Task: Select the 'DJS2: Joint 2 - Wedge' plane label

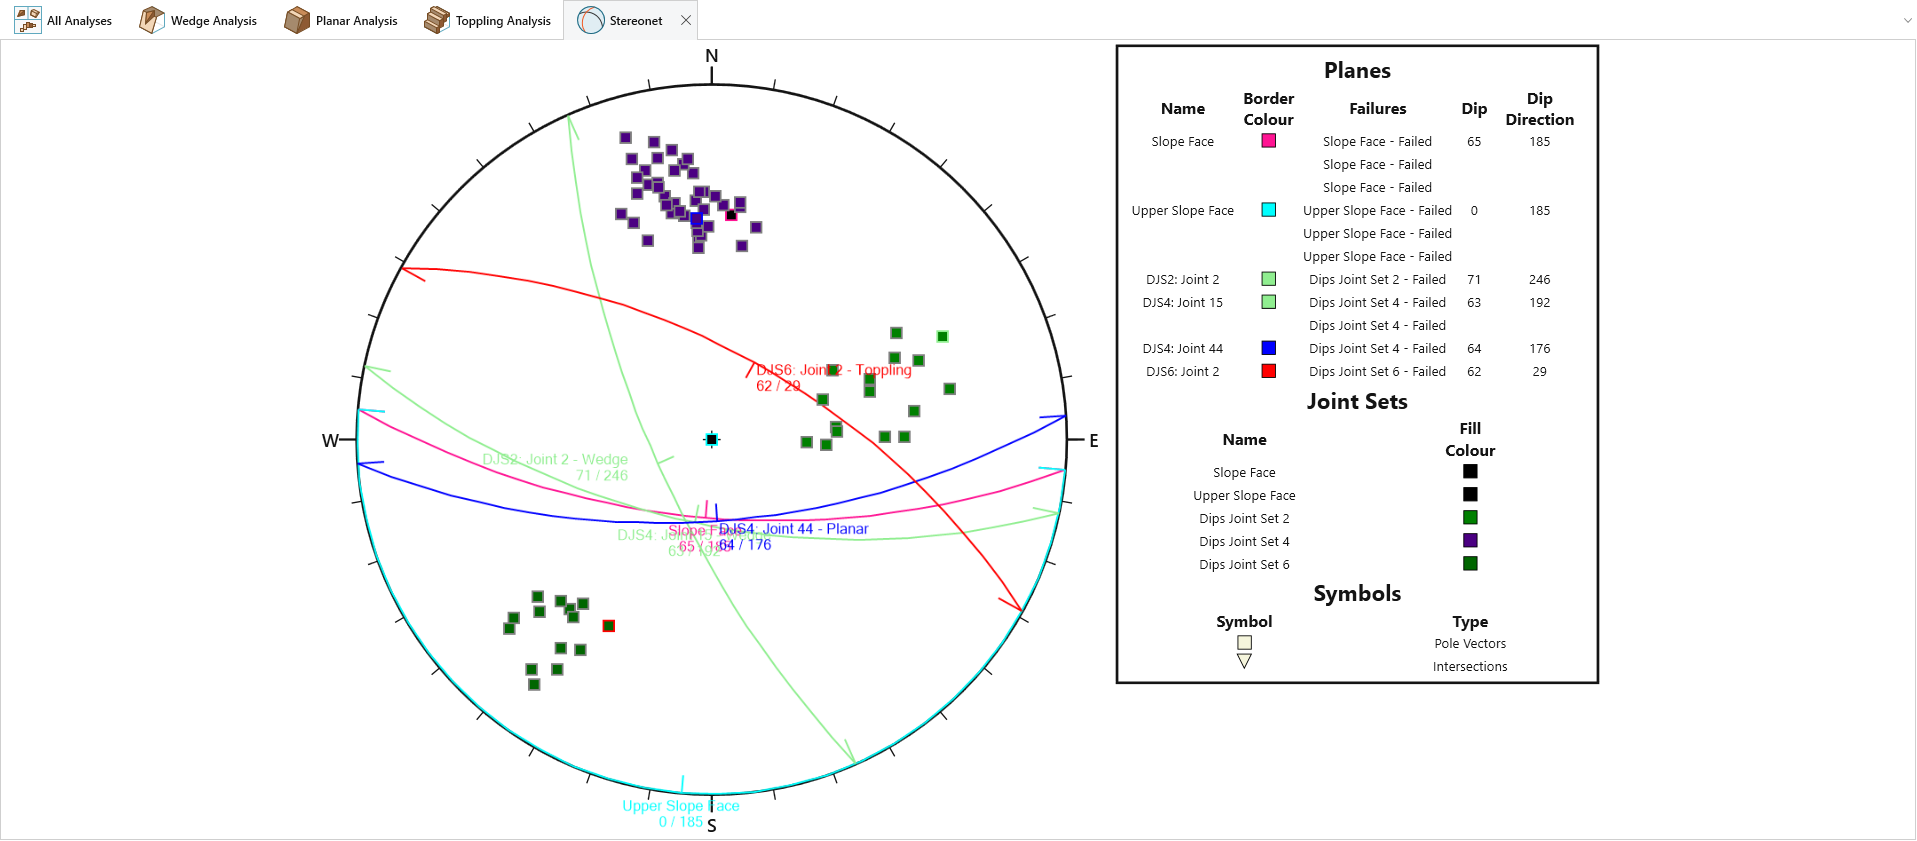Action: [555, 459]
